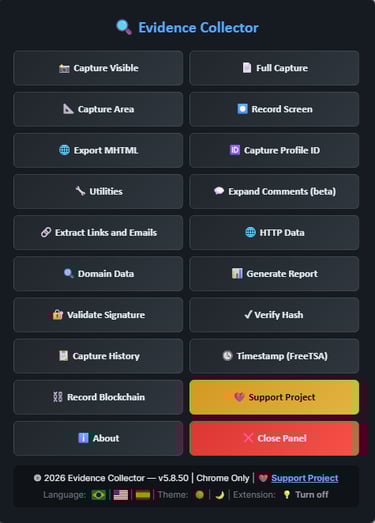Choose the yellow flag language option
Screen dimensions: 375x523
[x=143, y=495]
